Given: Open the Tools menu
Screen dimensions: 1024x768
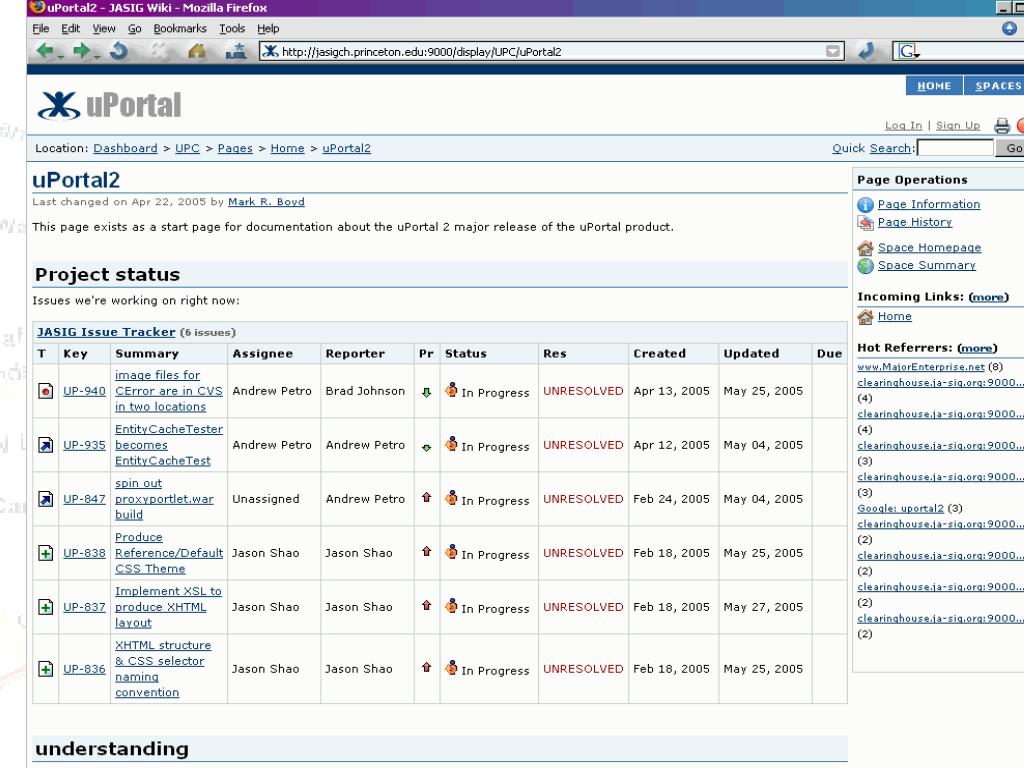Looking at the screenshot, I should click(232, 29).
